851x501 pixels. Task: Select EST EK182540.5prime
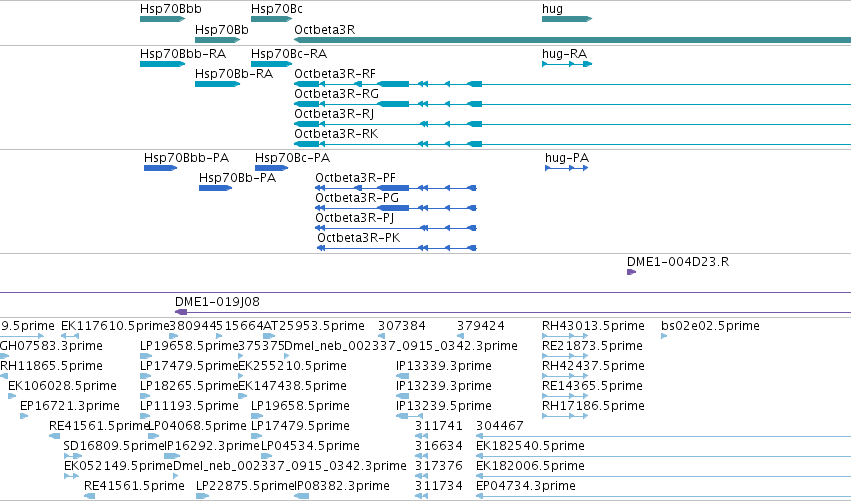[530, 446]
